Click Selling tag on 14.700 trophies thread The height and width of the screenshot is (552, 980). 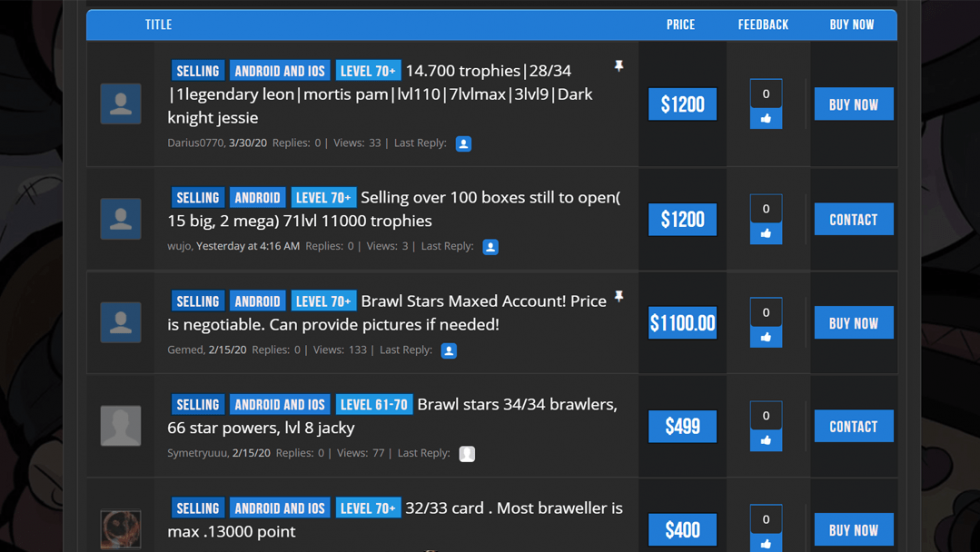coord(198,71)
